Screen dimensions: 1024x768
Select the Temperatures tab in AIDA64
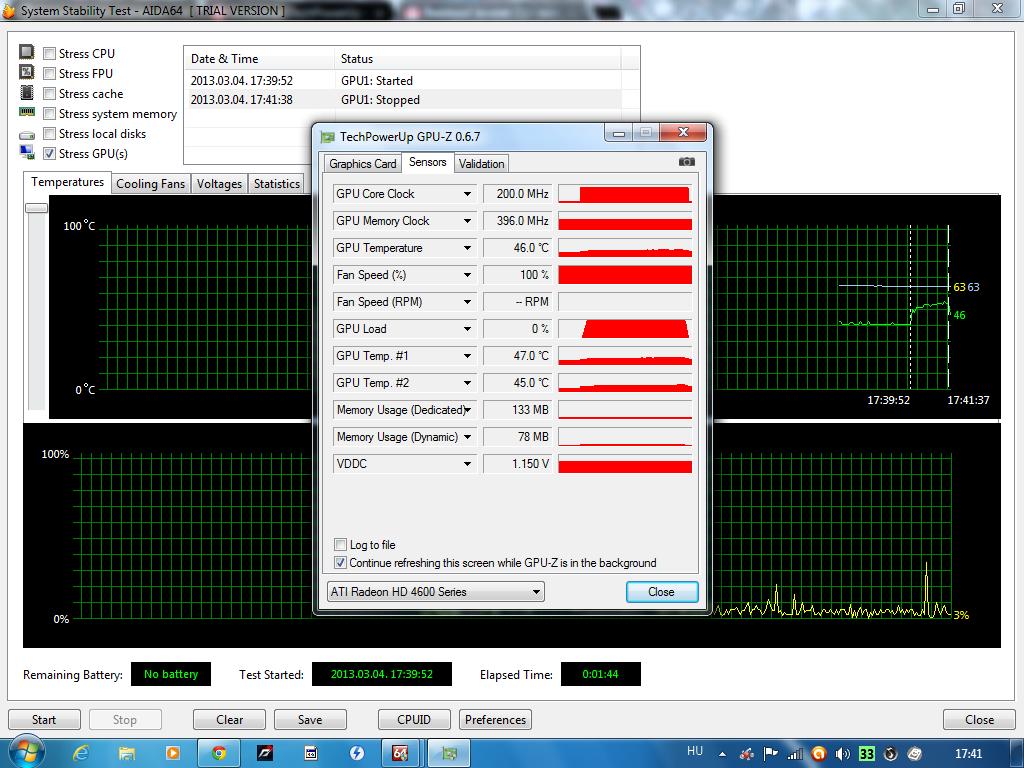pos(67,182)
